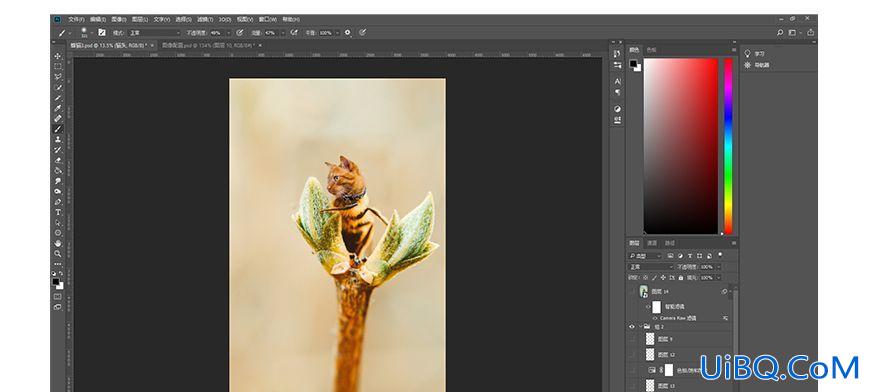The height and width of the screenshot is (392, 870).
Task: Expand the smoothing value dropdown arrow
Action: (x=337, y=33)
